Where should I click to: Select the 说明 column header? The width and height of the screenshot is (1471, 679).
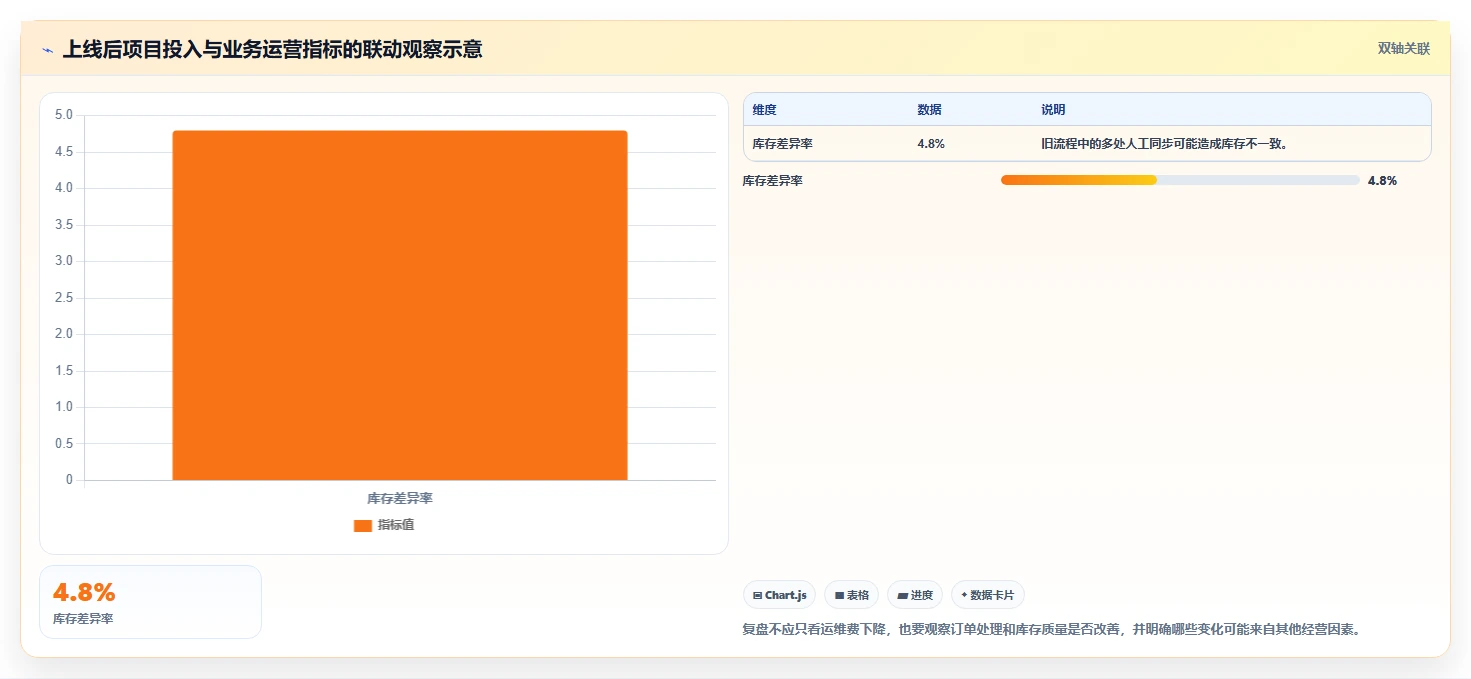pyautogui.click(x=1053, y=110)
